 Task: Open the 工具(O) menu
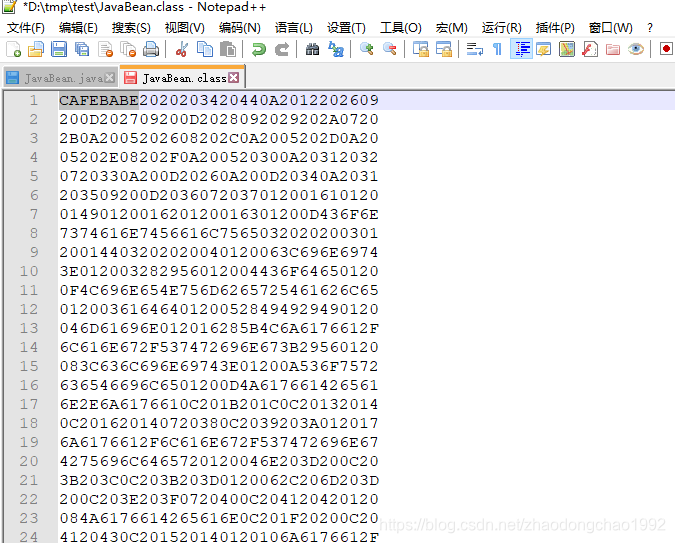click(x=400, y=28)
